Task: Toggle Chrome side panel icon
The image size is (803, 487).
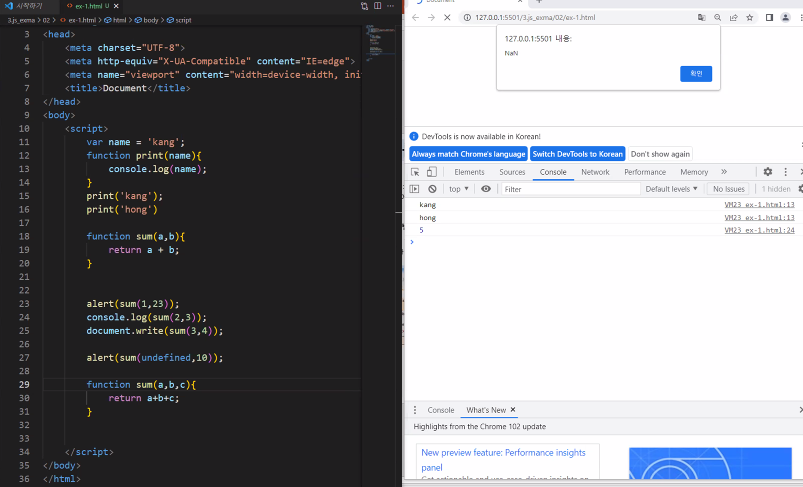Action: point(769,17)
